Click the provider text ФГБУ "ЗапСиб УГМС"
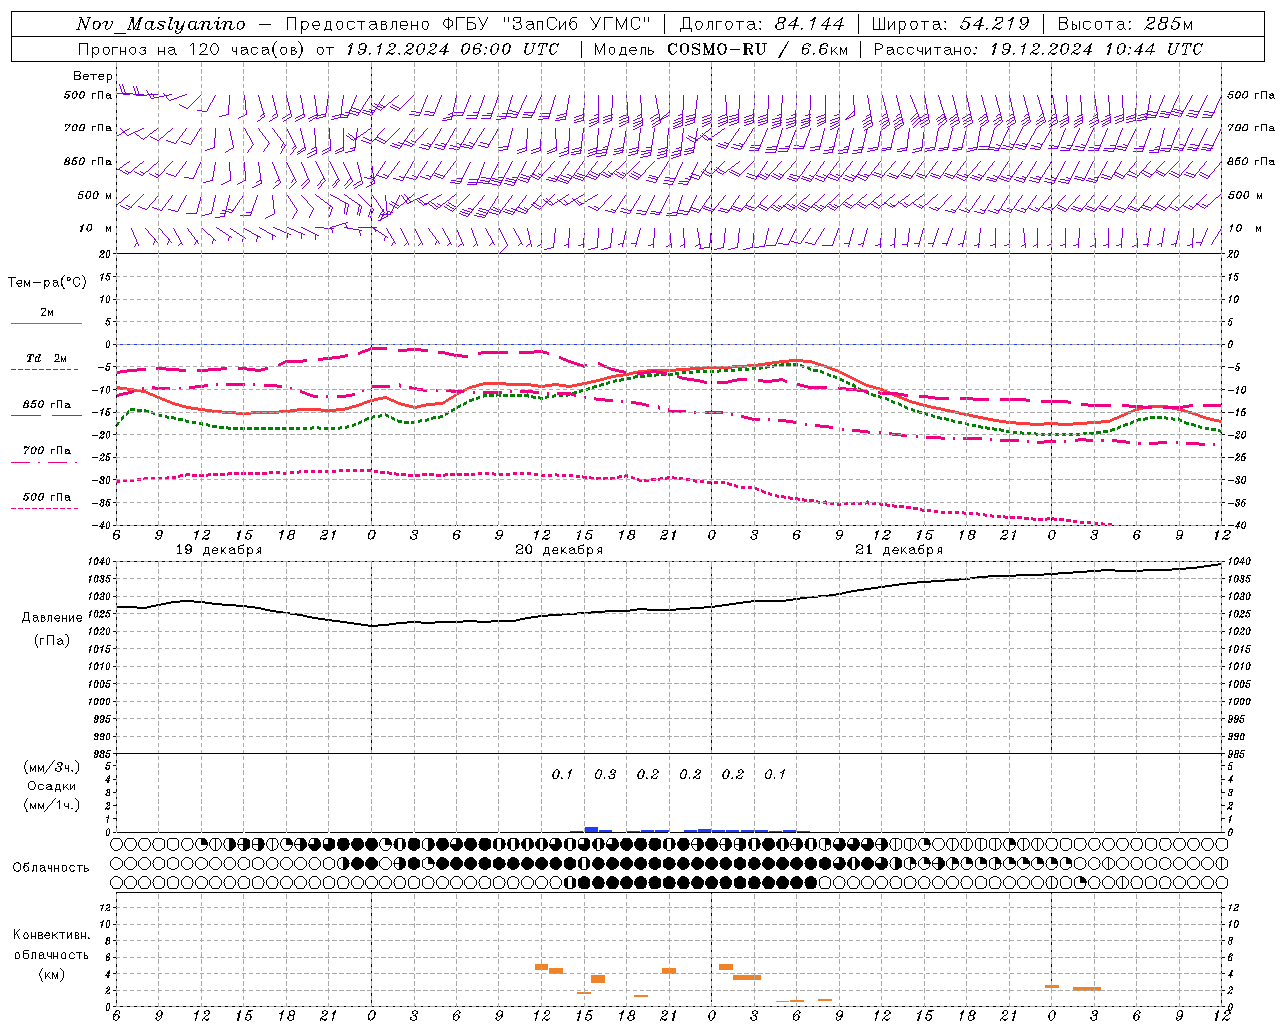The image size is (1280, 1024). [547, 24]
